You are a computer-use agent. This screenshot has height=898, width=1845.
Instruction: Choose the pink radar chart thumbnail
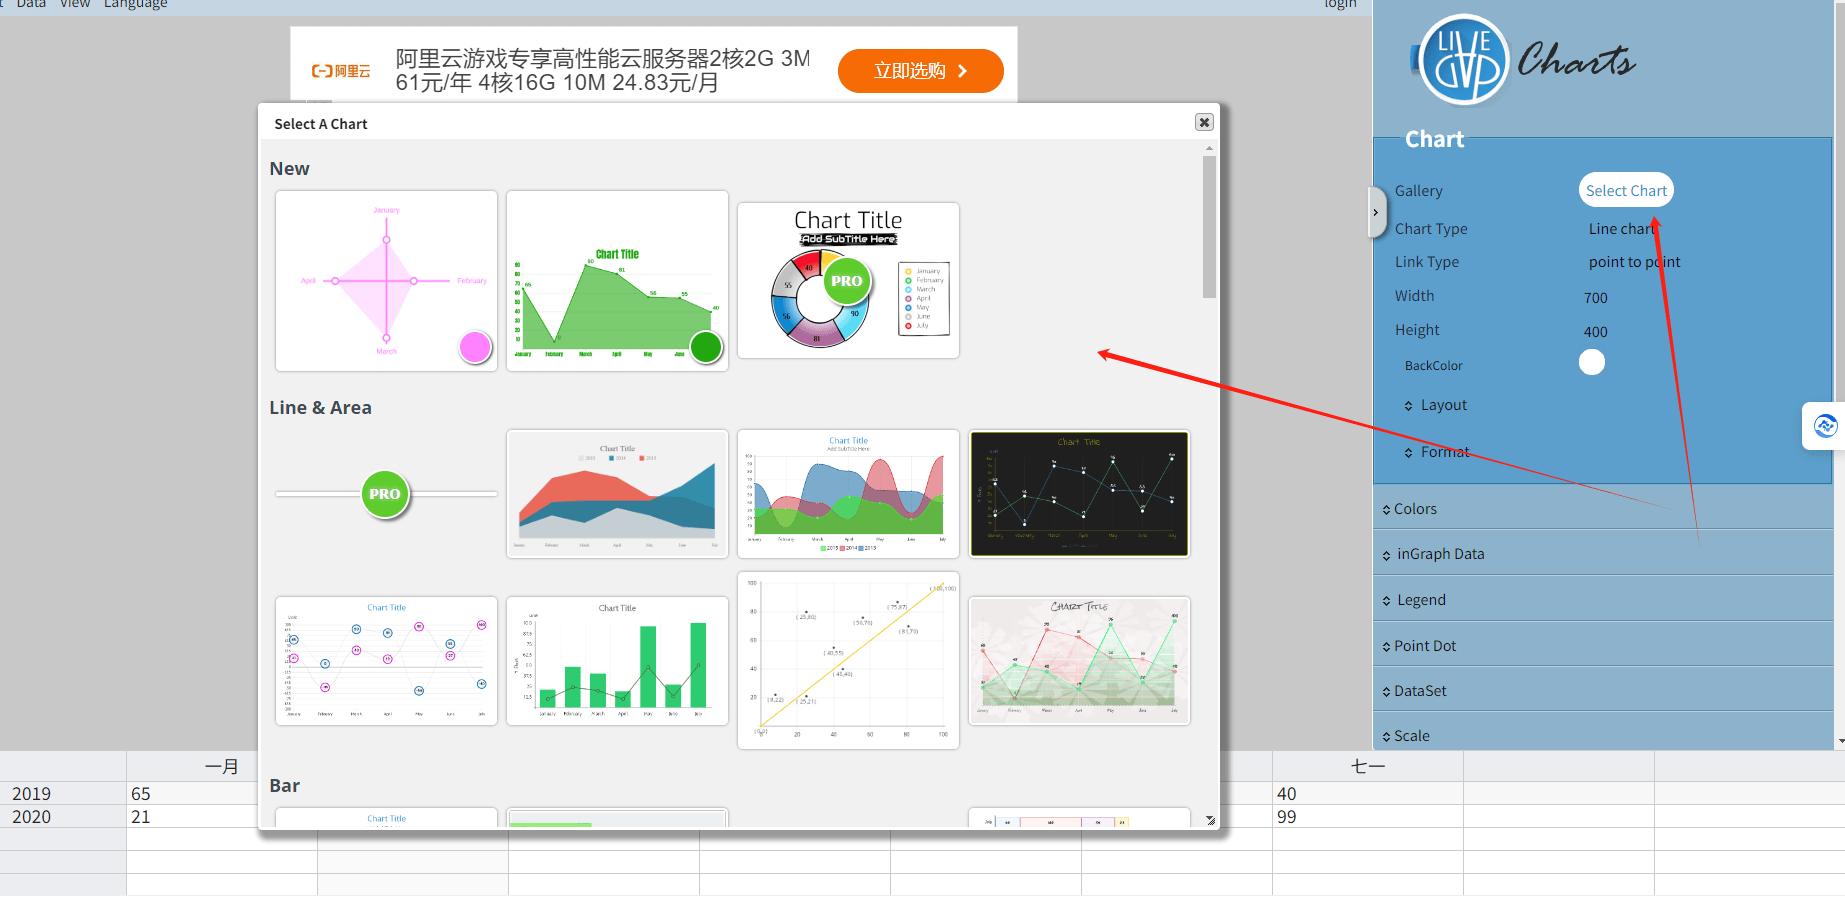(x=386, y=281)
